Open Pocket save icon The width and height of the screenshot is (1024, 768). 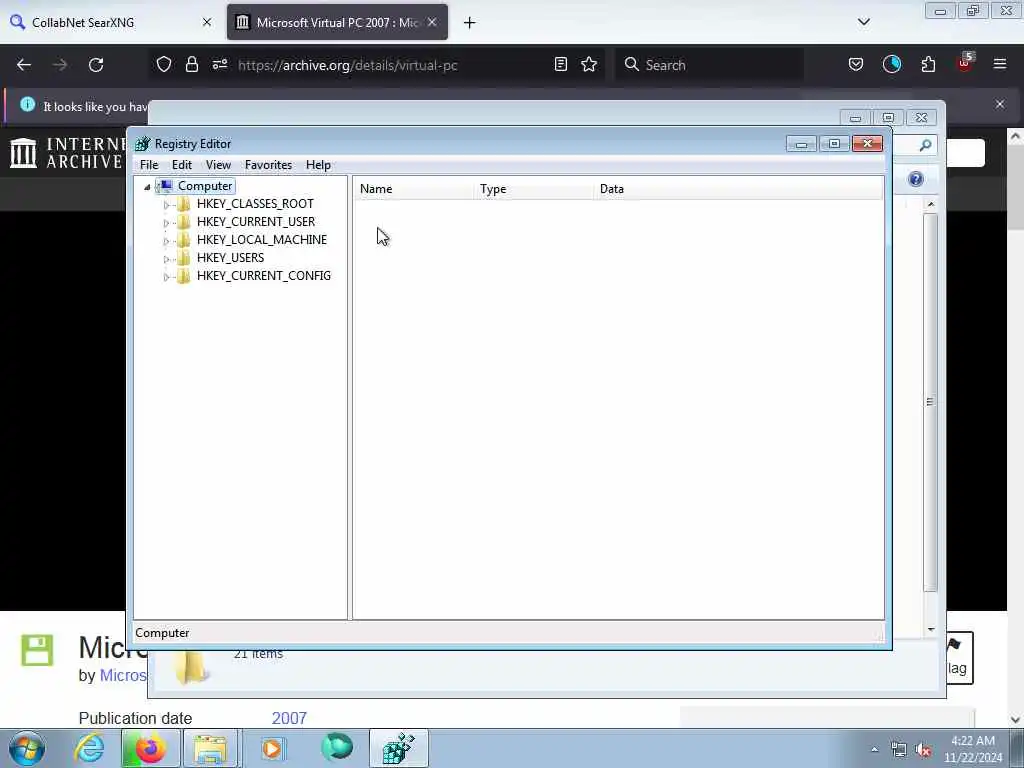tap(856, 65)
